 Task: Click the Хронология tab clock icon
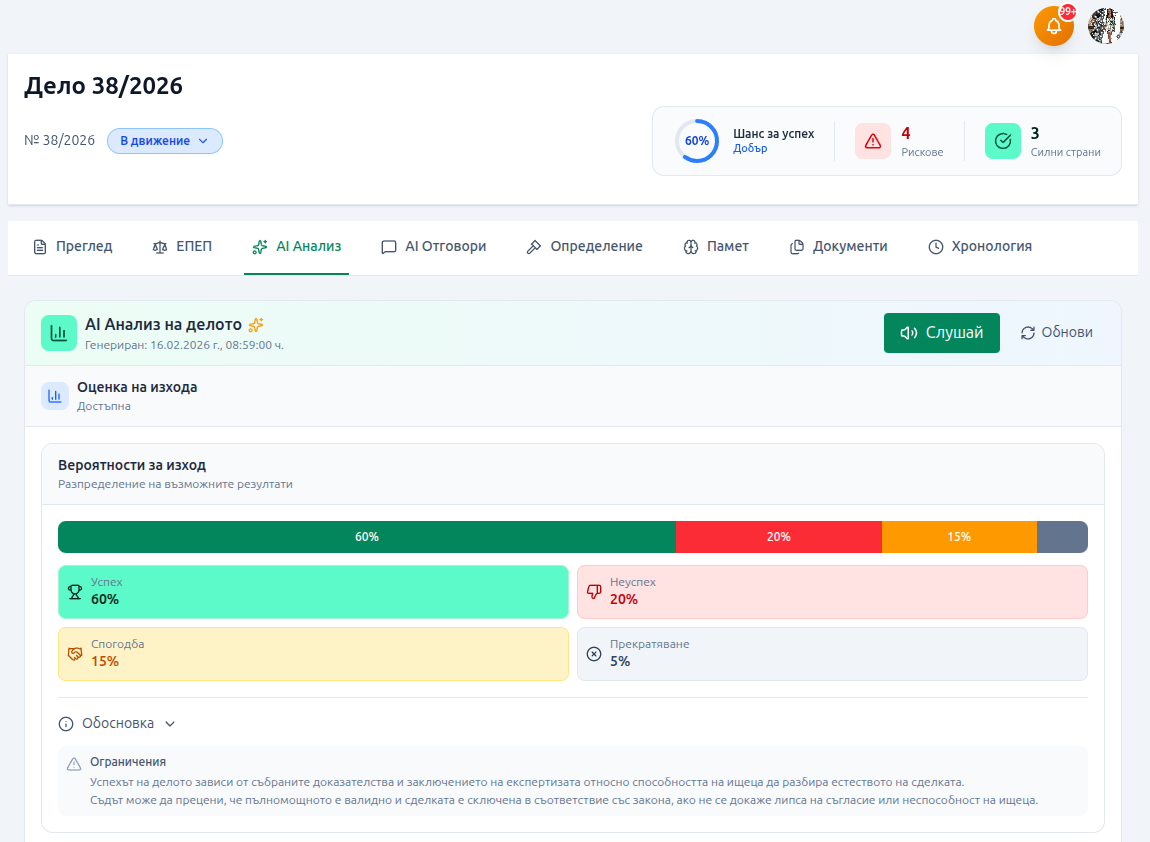(x=936, y=247)
